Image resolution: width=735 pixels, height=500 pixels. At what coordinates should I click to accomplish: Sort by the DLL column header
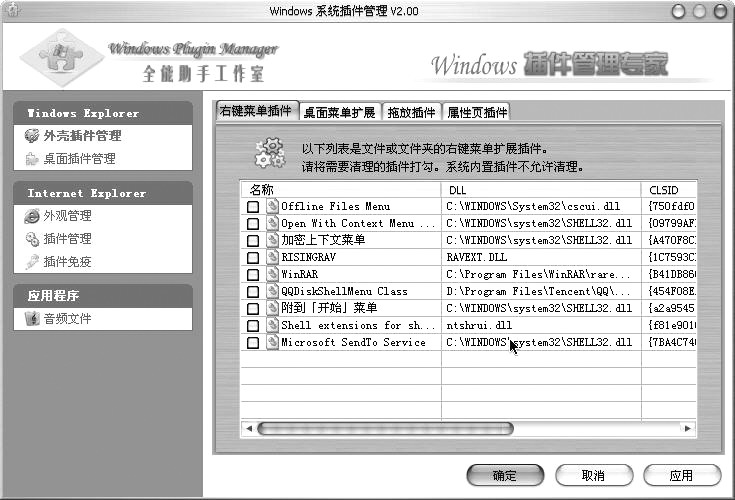tap(541, 190)
